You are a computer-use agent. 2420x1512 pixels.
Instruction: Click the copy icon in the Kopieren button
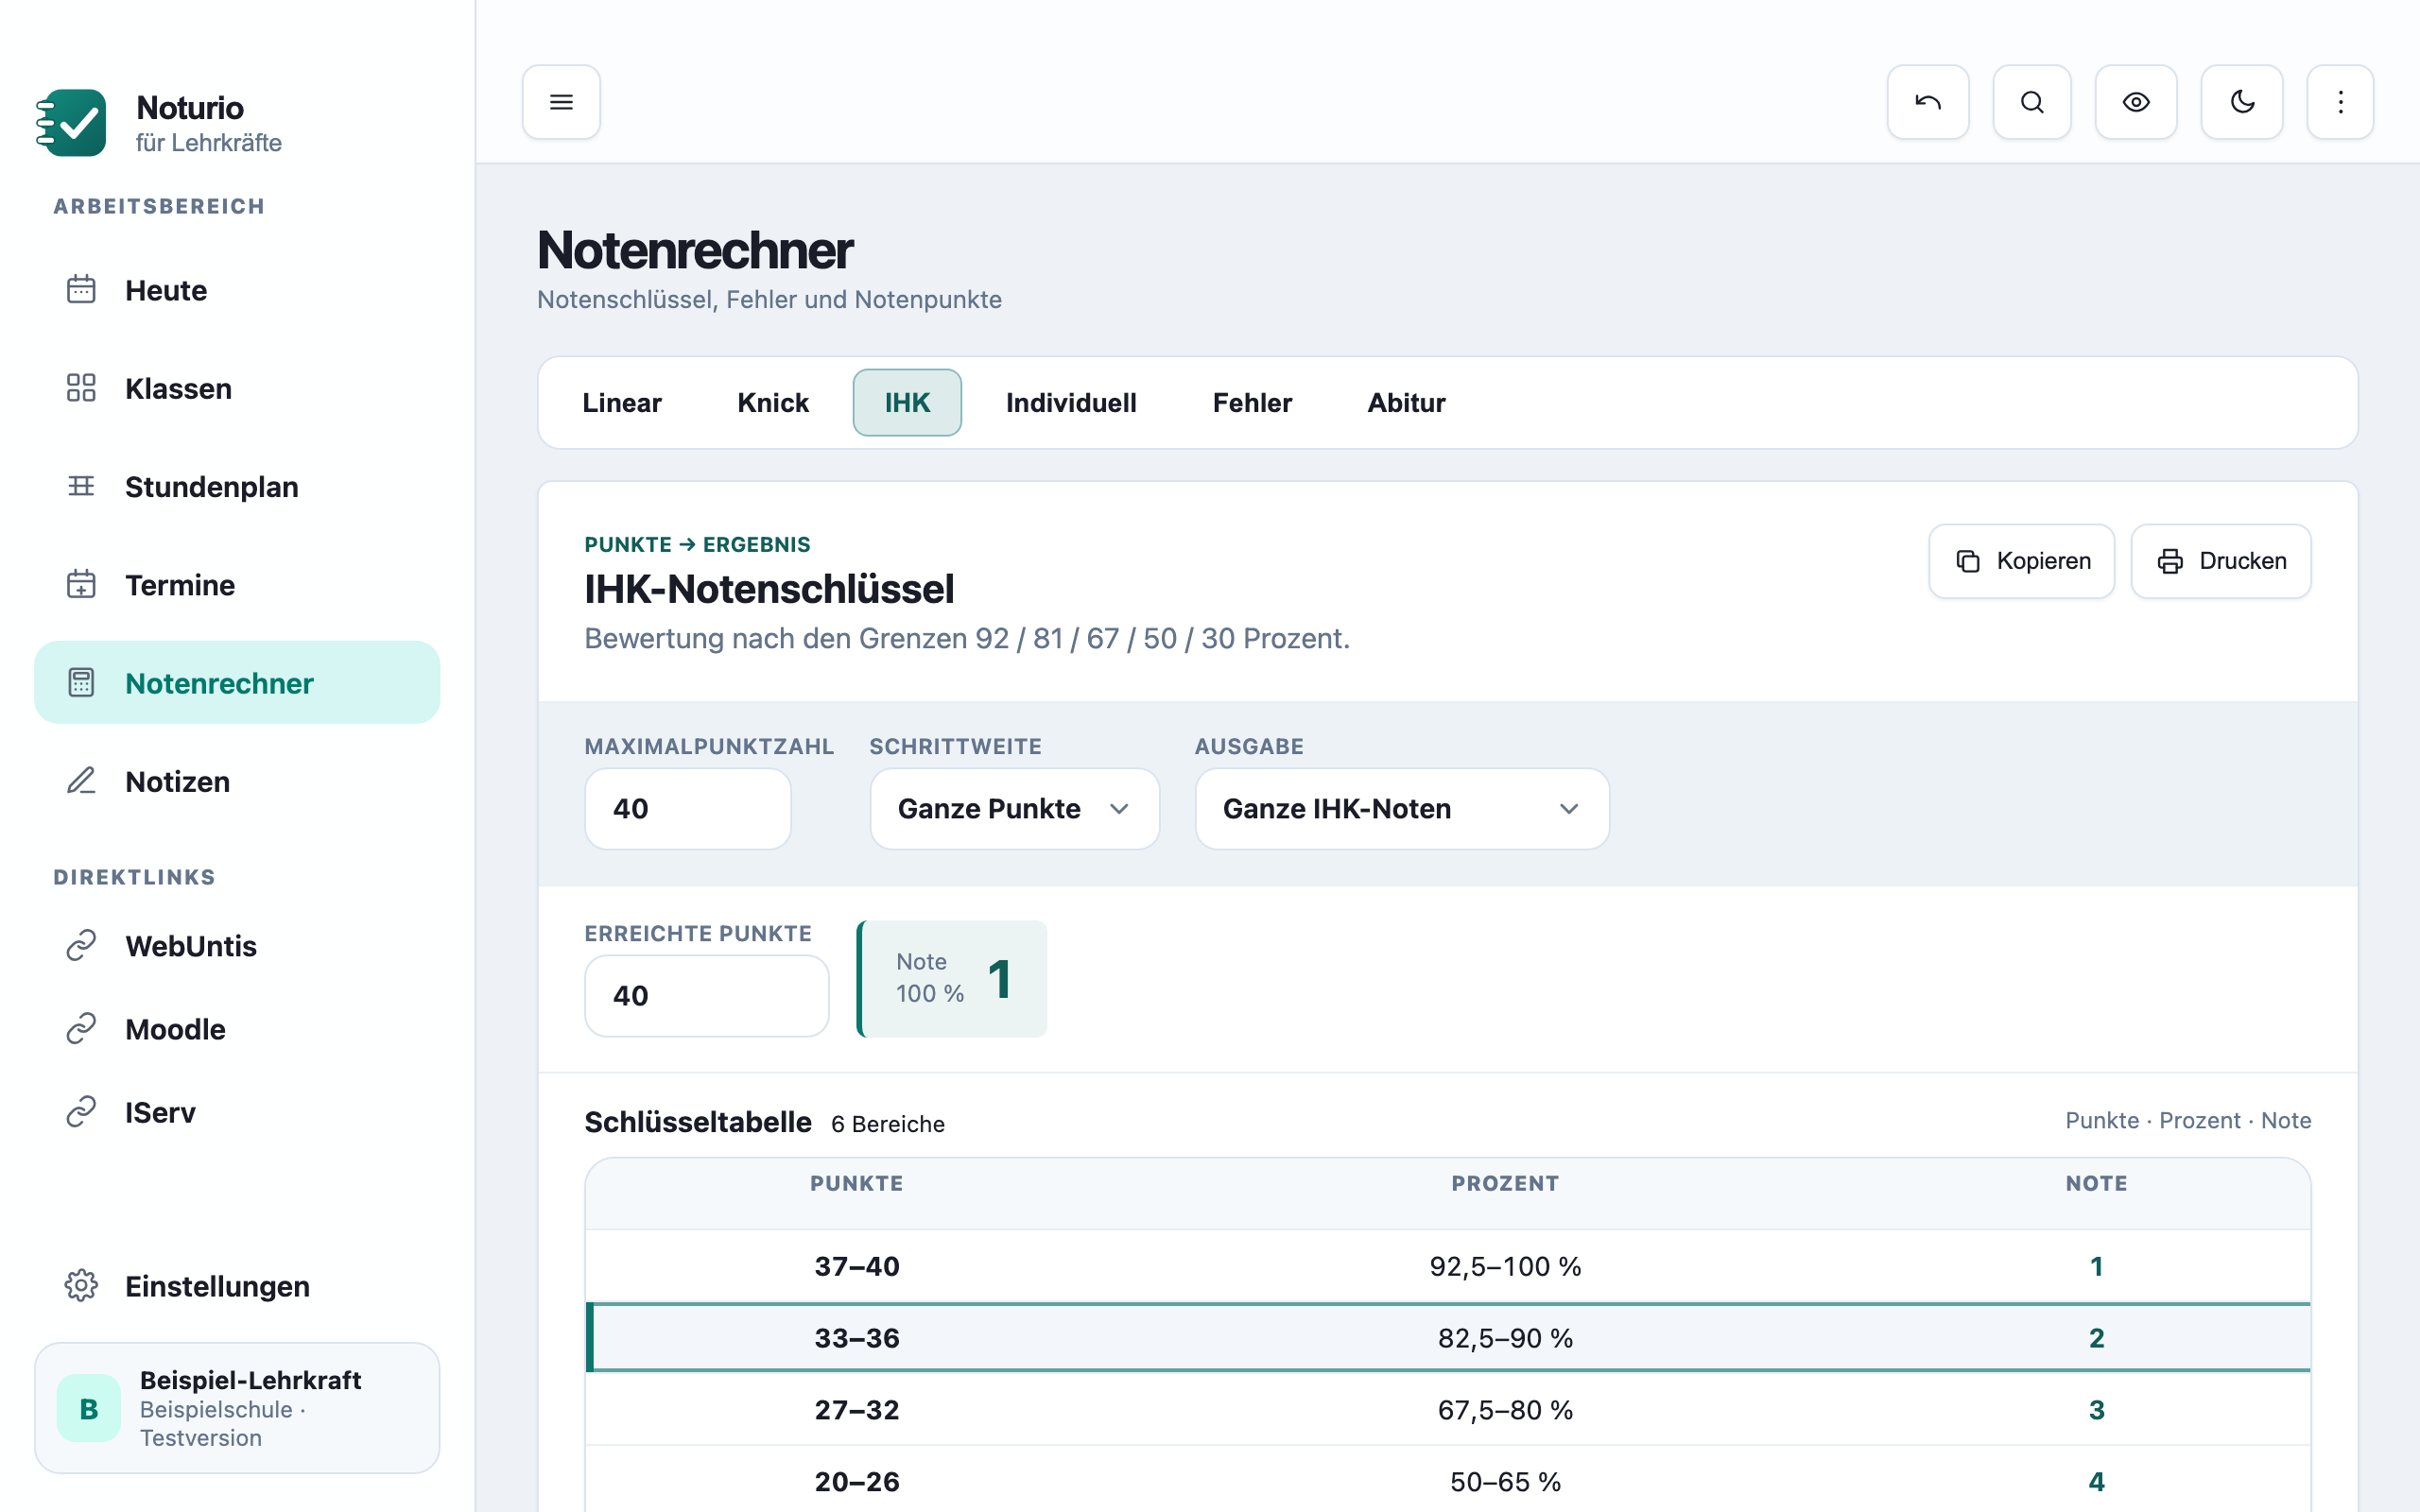pyautogui.click(x=1968, y=561)
